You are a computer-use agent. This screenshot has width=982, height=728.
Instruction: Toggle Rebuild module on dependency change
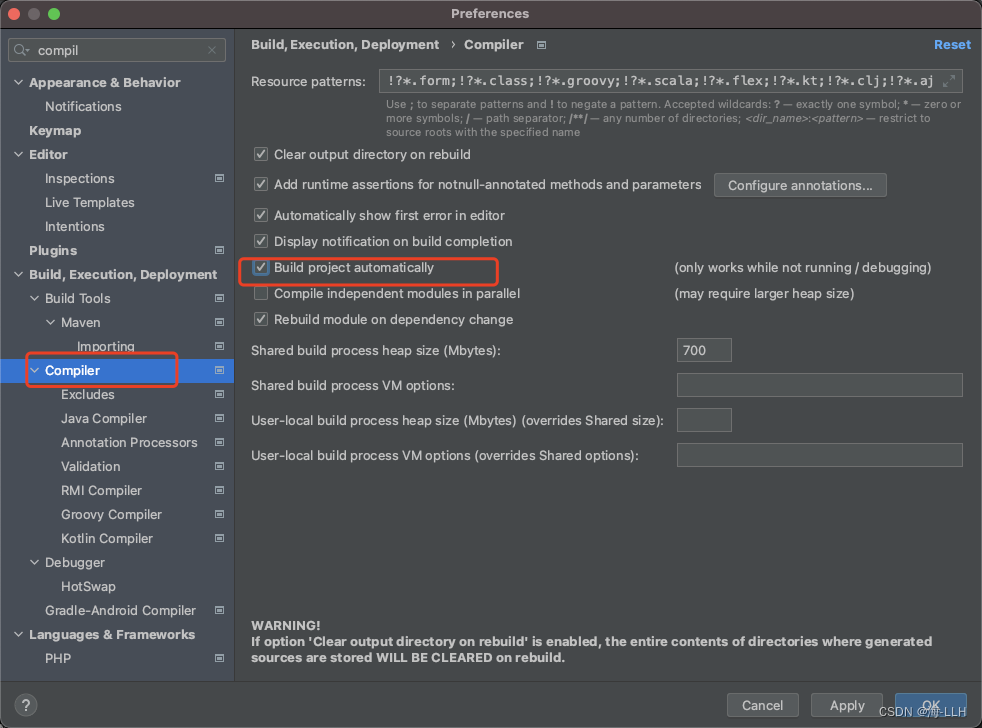[x=261, y=320]
